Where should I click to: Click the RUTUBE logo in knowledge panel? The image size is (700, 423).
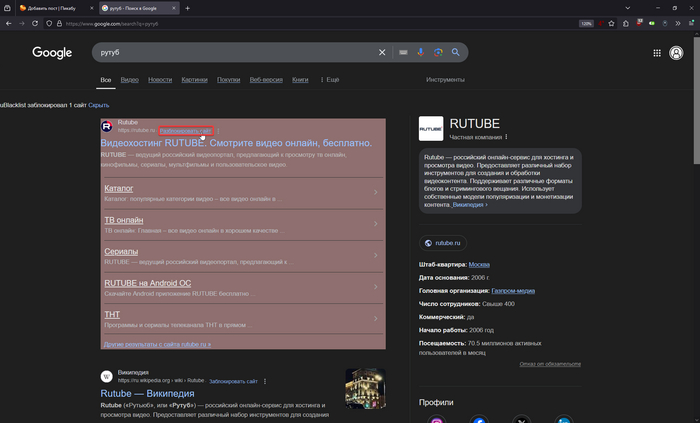[431, 129]
